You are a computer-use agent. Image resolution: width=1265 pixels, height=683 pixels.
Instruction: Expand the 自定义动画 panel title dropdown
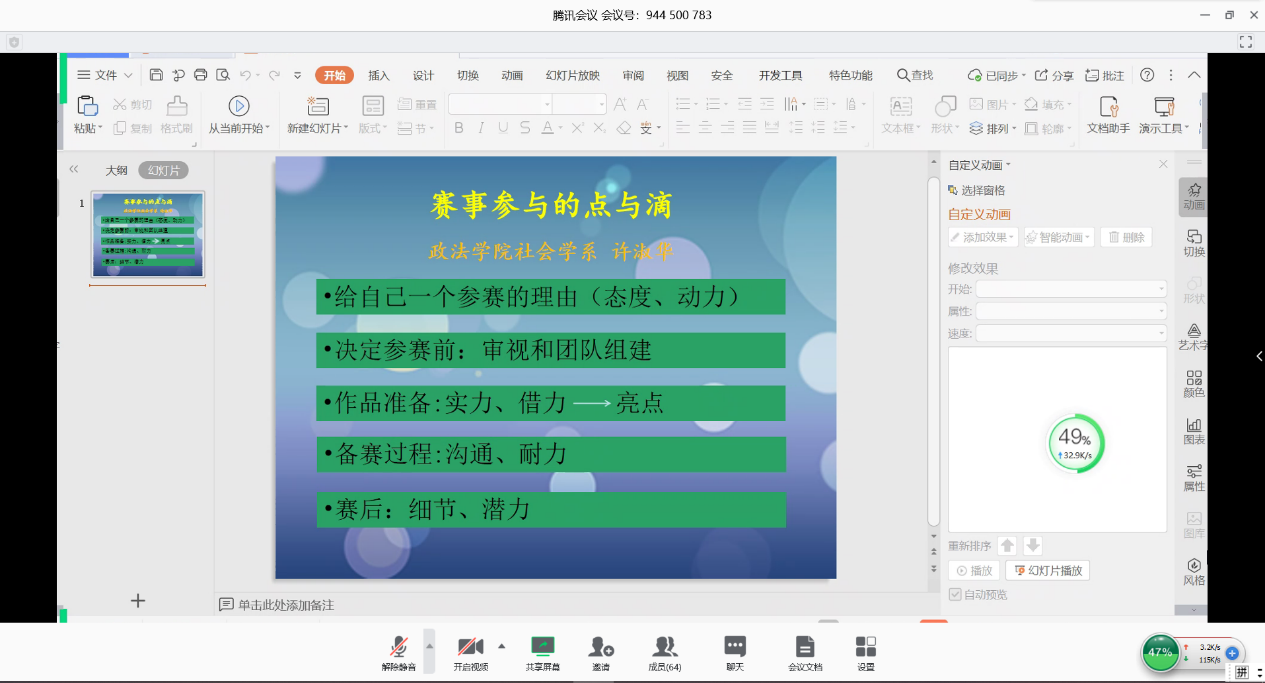1008,165
